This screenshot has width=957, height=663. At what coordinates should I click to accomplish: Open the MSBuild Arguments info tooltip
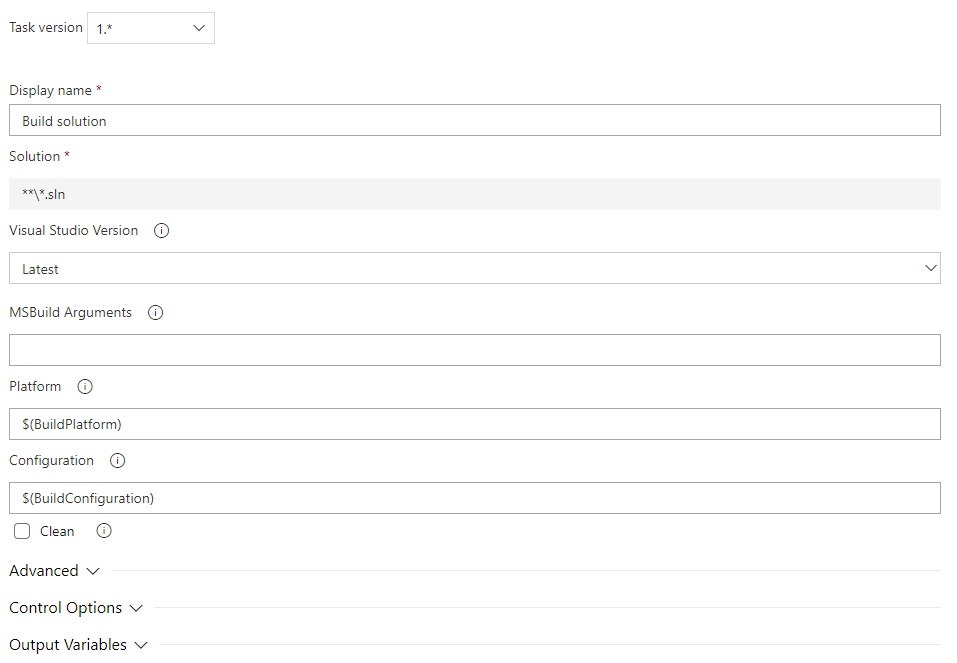tap(155, 312)
